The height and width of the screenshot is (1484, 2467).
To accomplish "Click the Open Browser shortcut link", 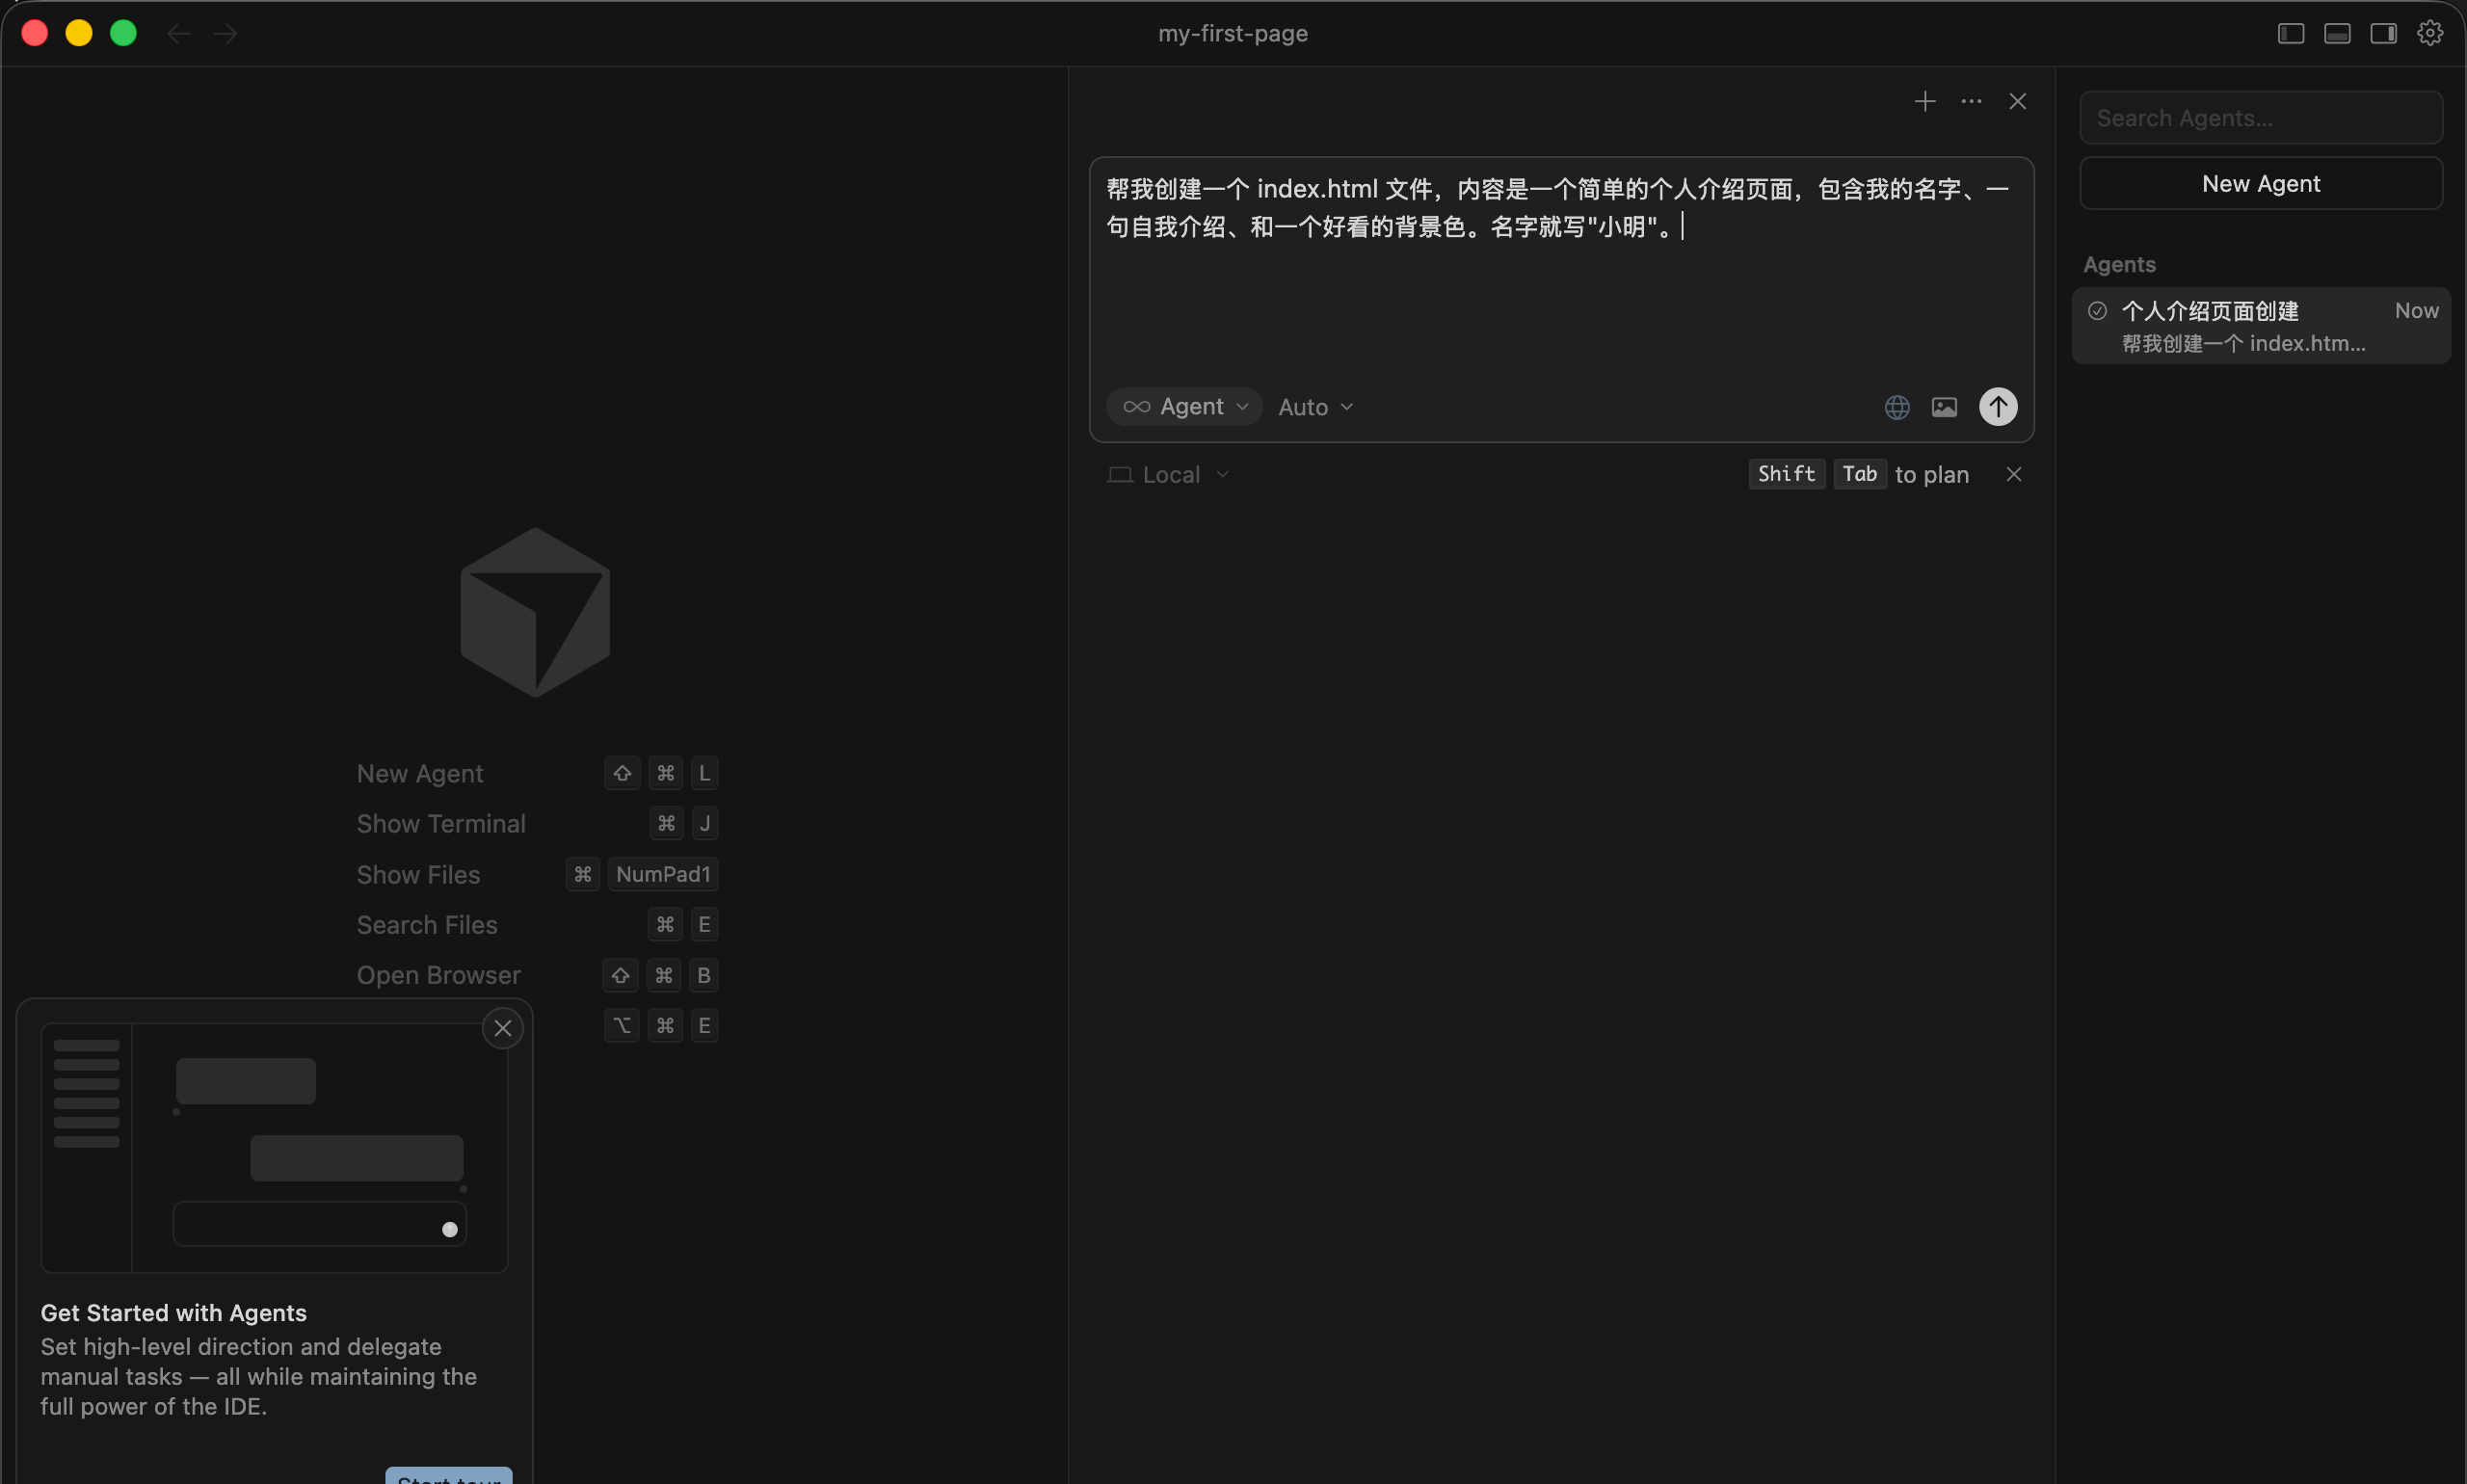I will pos(438,974).
